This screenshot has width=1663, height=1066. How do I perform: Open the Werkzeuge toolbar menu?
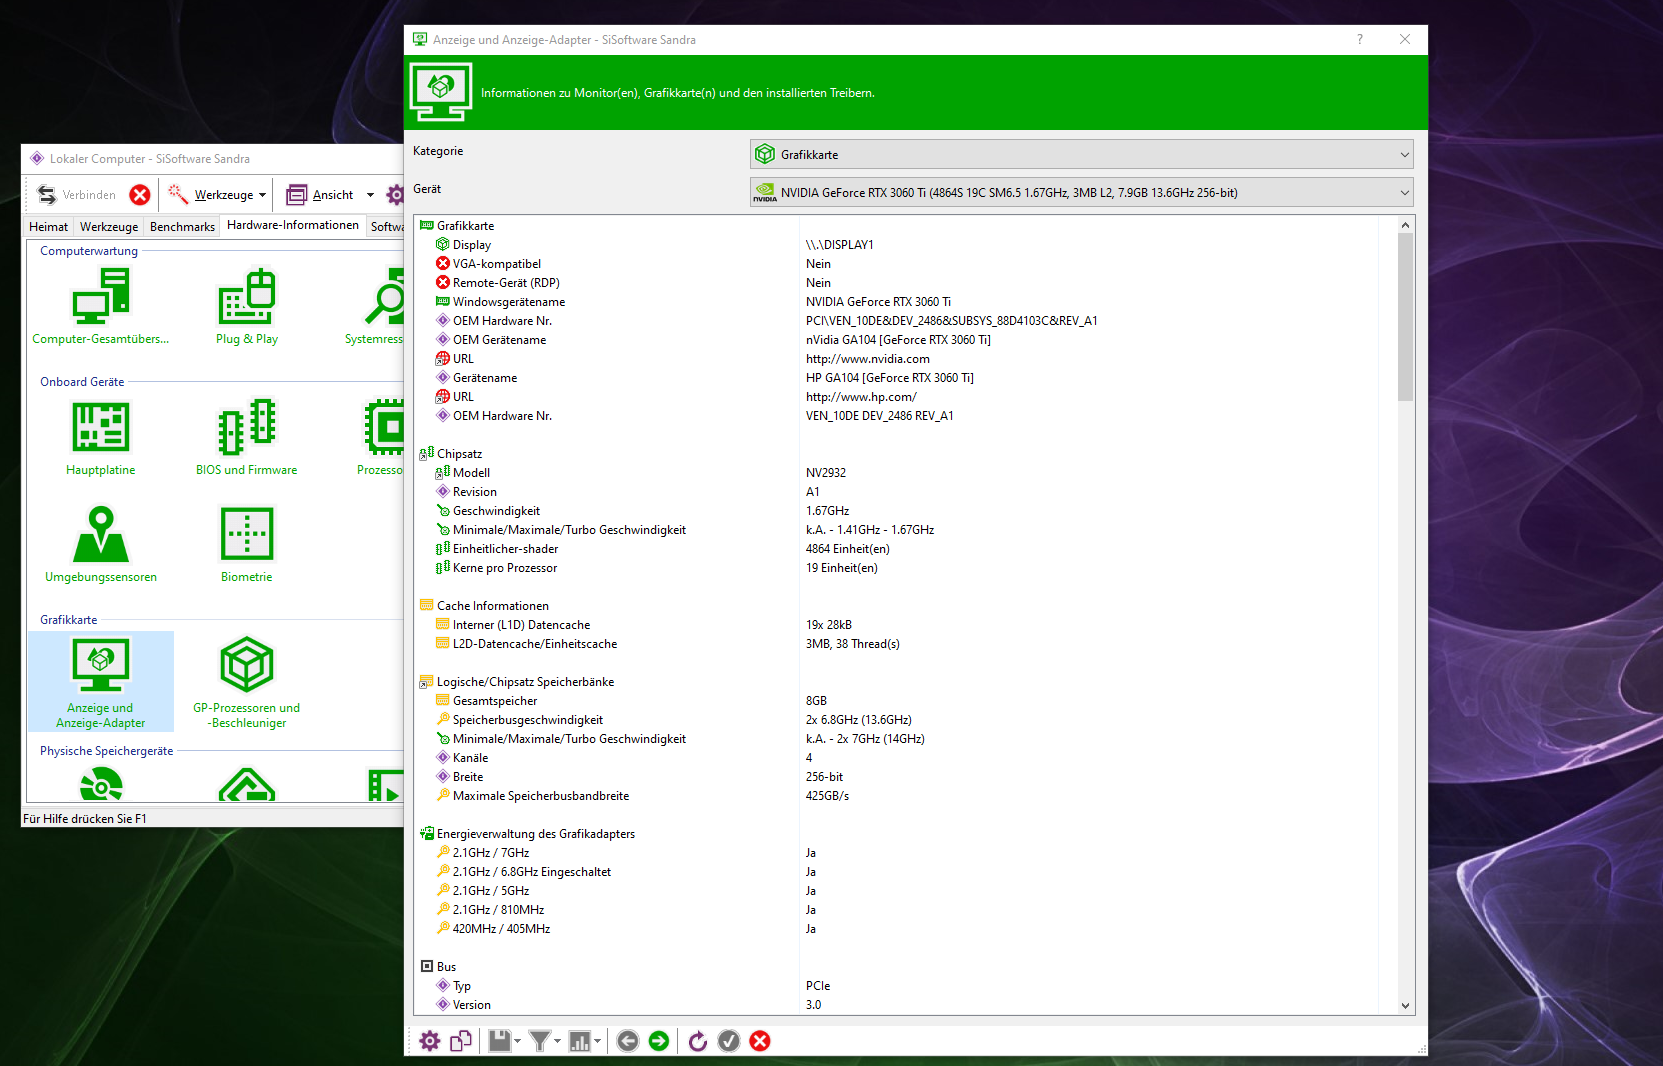217,195
